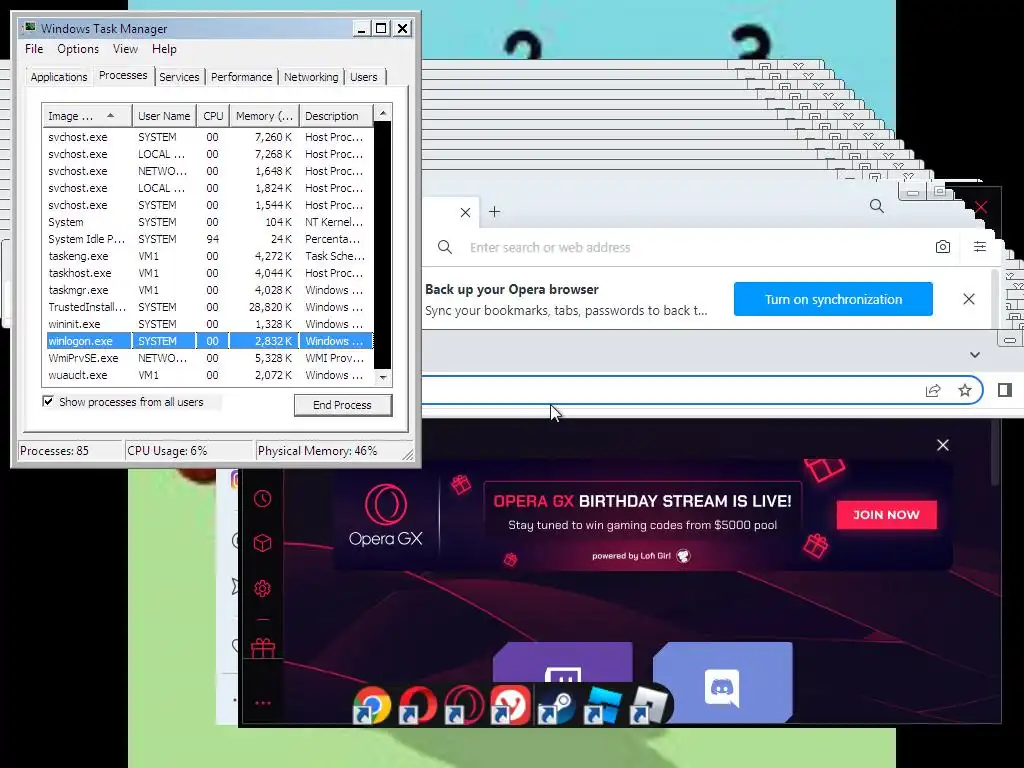Open a new tab with the plus icon
Image resolution: width=1024 pixels, height=768 pixels.
[x=494, y=212]
